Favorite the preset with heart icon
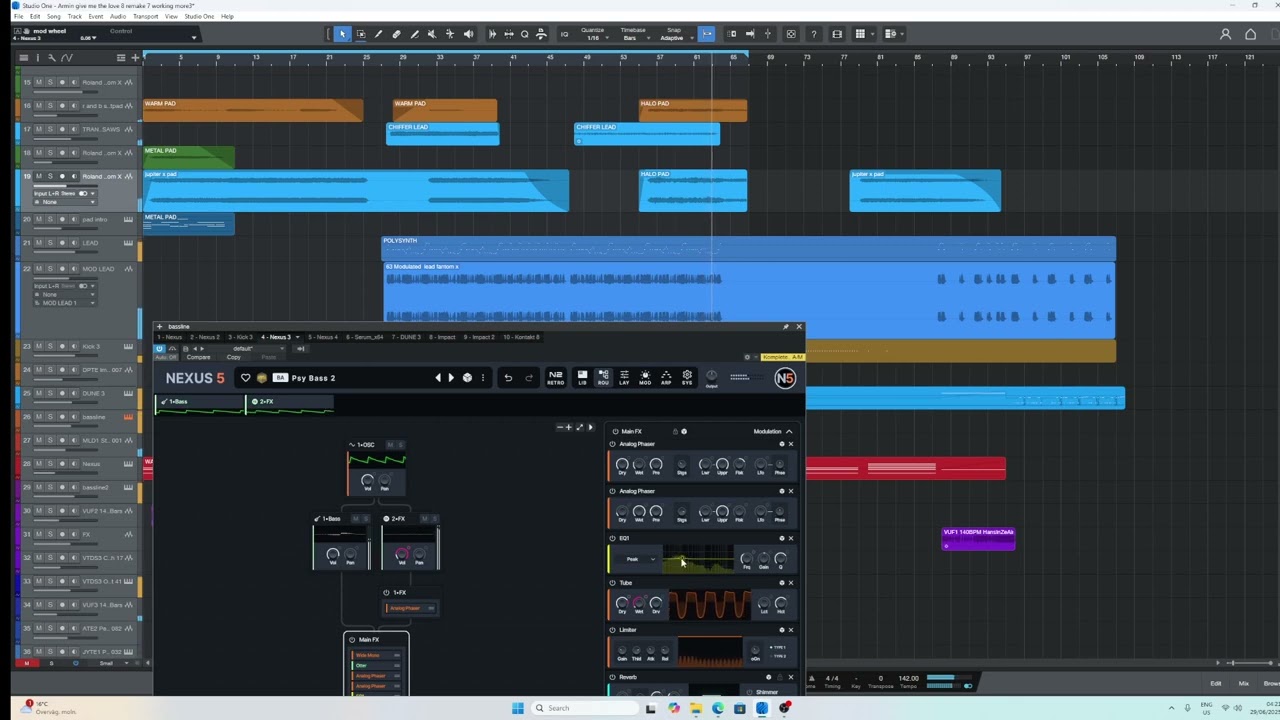Viewport: 1280px width, 720px height. click(246, 378)
